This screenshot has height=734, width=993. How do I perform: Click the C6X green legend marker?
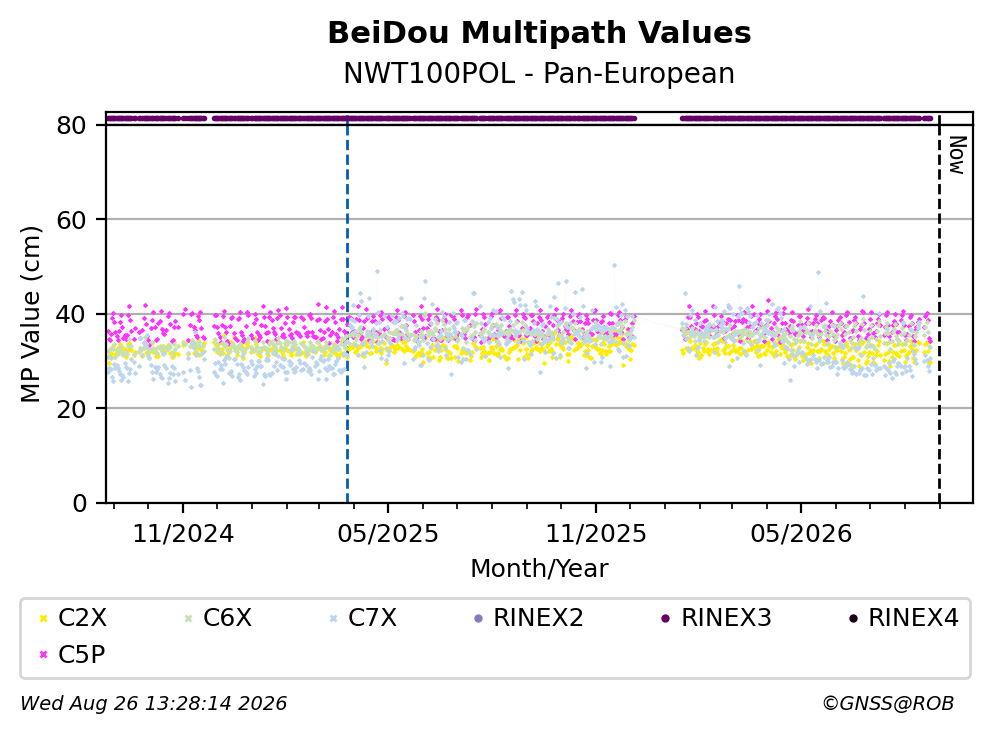click(x=188, y=618)
